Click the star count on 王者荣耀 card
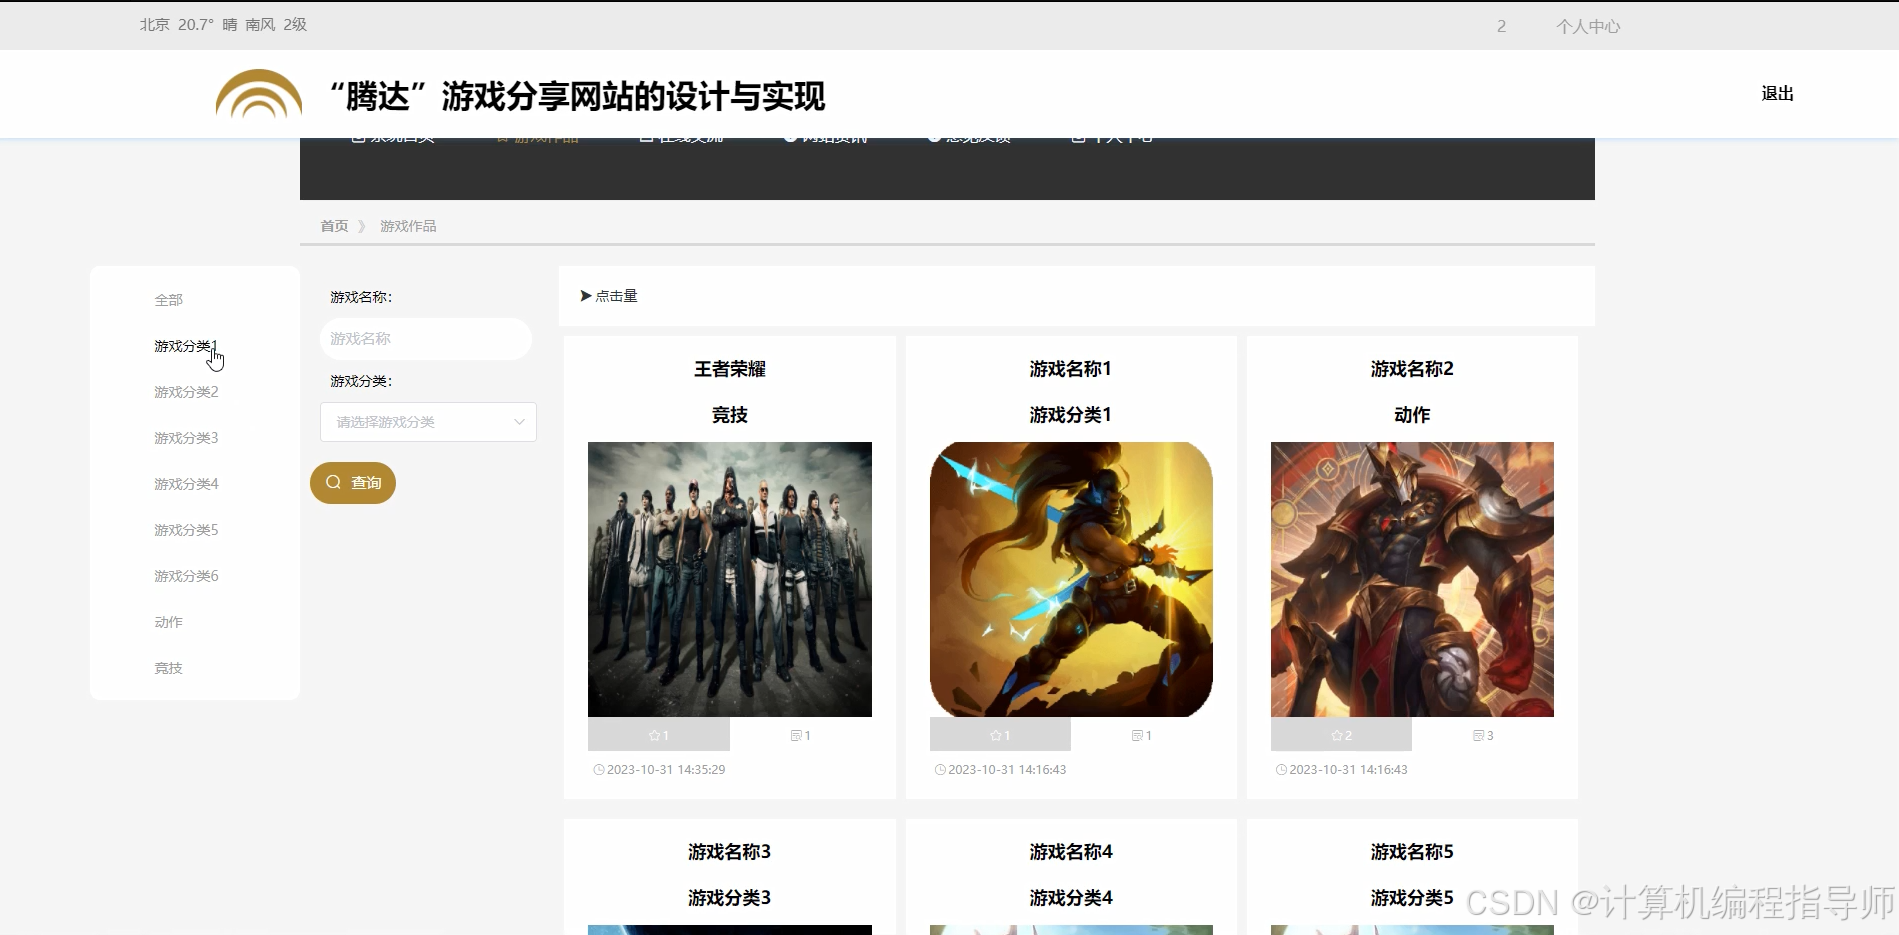 [658, 735]
